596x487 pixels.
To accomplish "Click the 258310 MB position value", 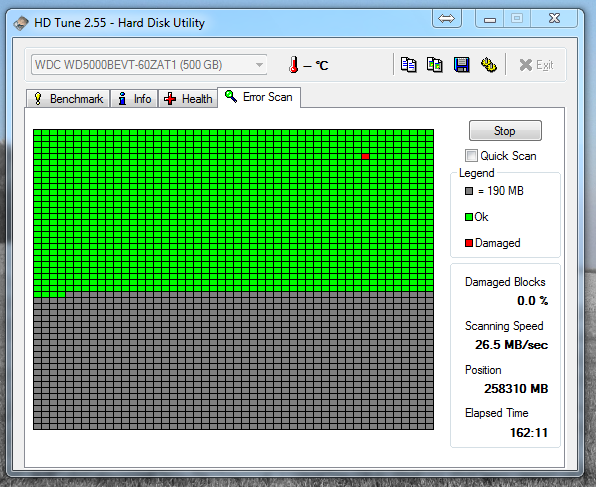I will pos(516,389).
